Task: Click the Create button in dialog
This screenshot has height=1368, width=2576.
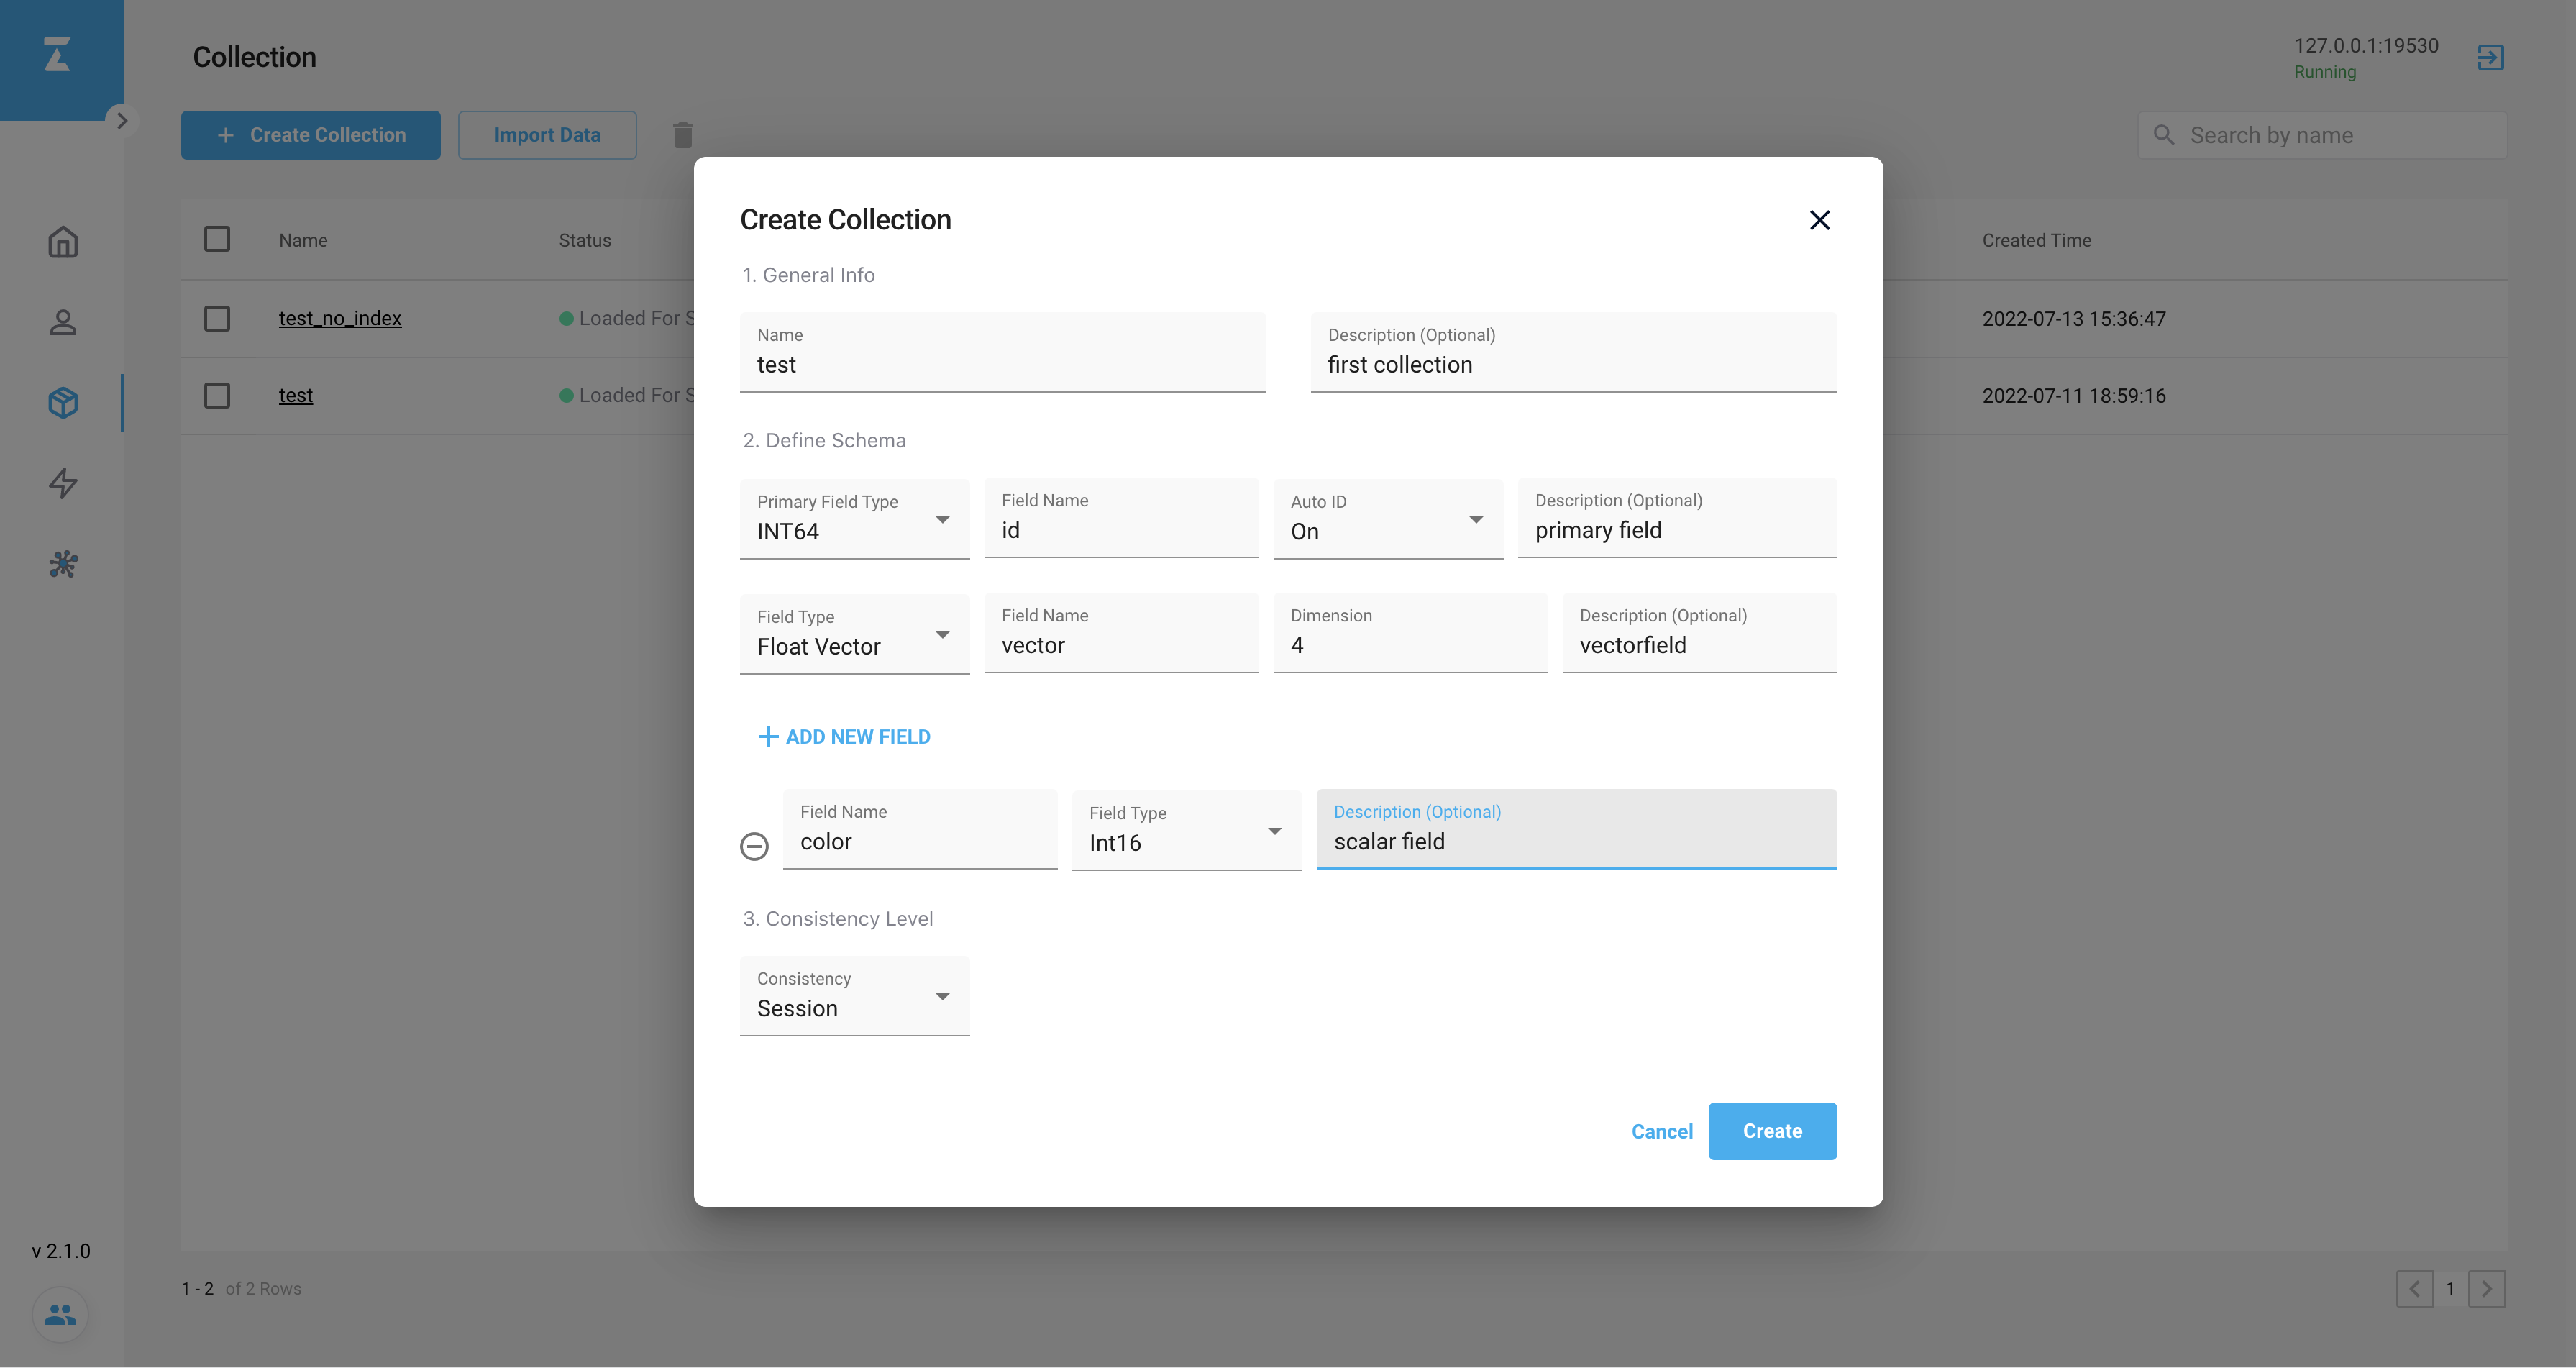Action: coord(1771,1131)
